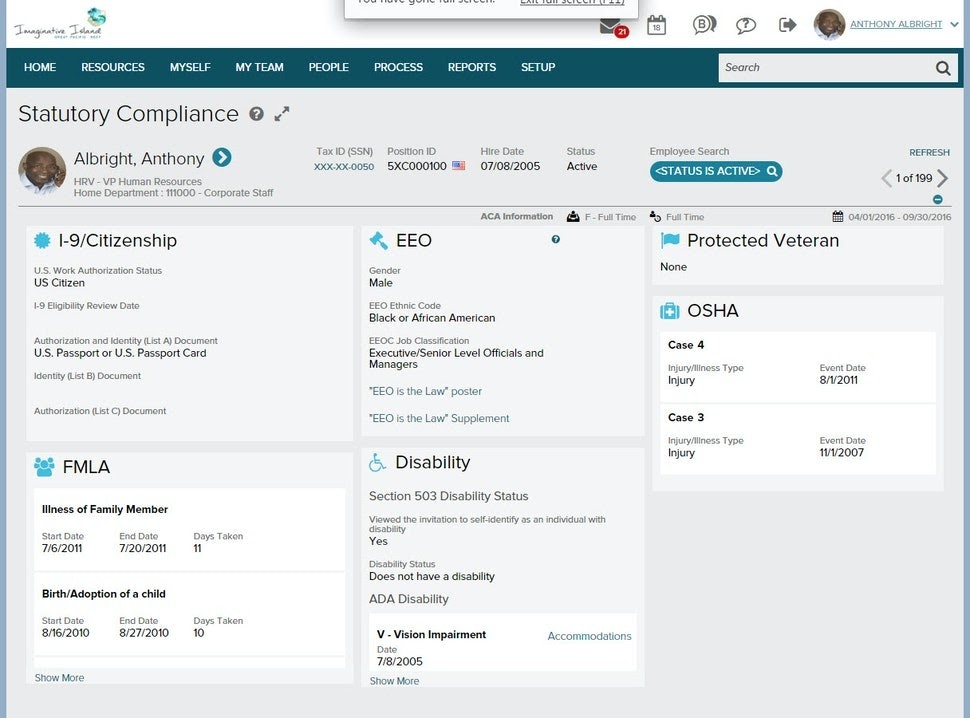Image resolution: width=970 pixels, height=718 pixels.
Task: Open the calendar icon showing 18
Action: click(x=655, y=26)
